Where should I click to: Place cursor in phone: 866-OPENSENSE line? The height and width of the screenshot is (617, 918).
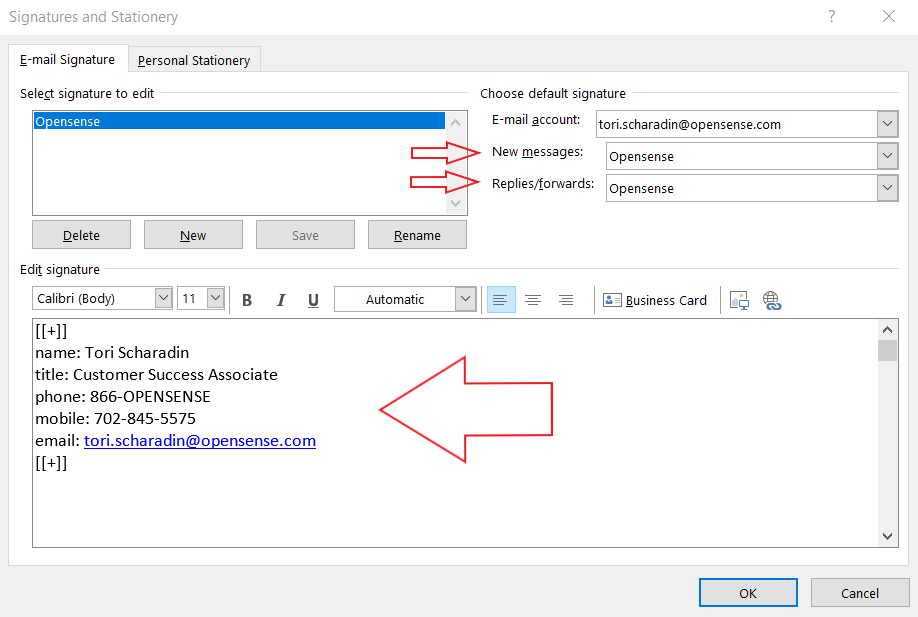(122, 397)
